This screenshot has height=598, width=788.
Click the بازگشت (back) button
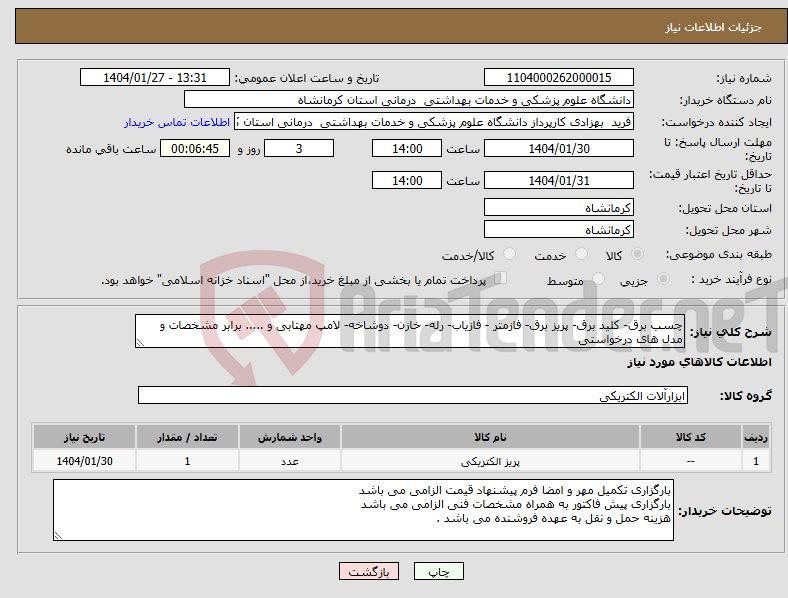[369, 571]
